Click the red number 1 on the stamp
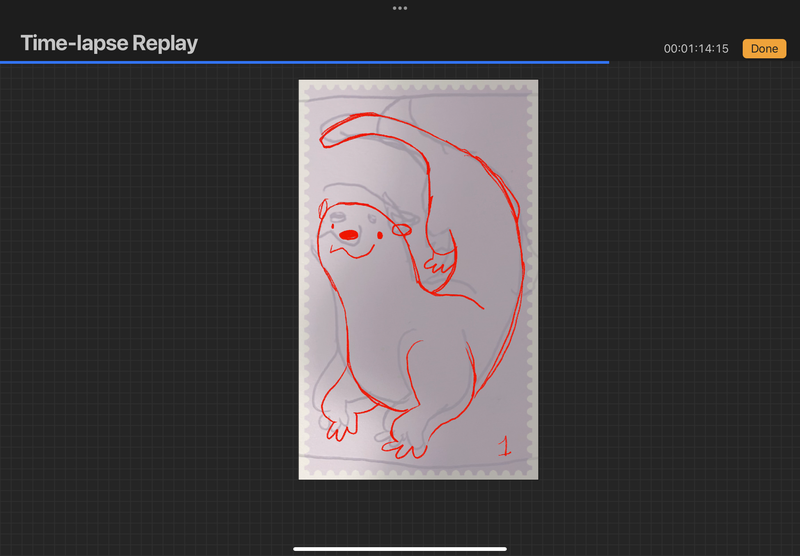 click(504, 446)
